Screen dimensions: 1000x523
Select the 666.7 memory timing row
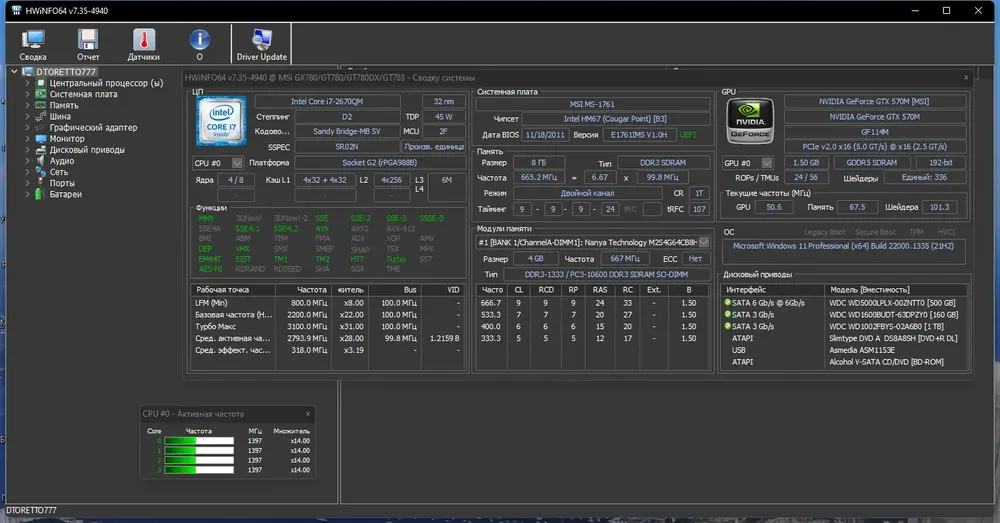(593, 303)
